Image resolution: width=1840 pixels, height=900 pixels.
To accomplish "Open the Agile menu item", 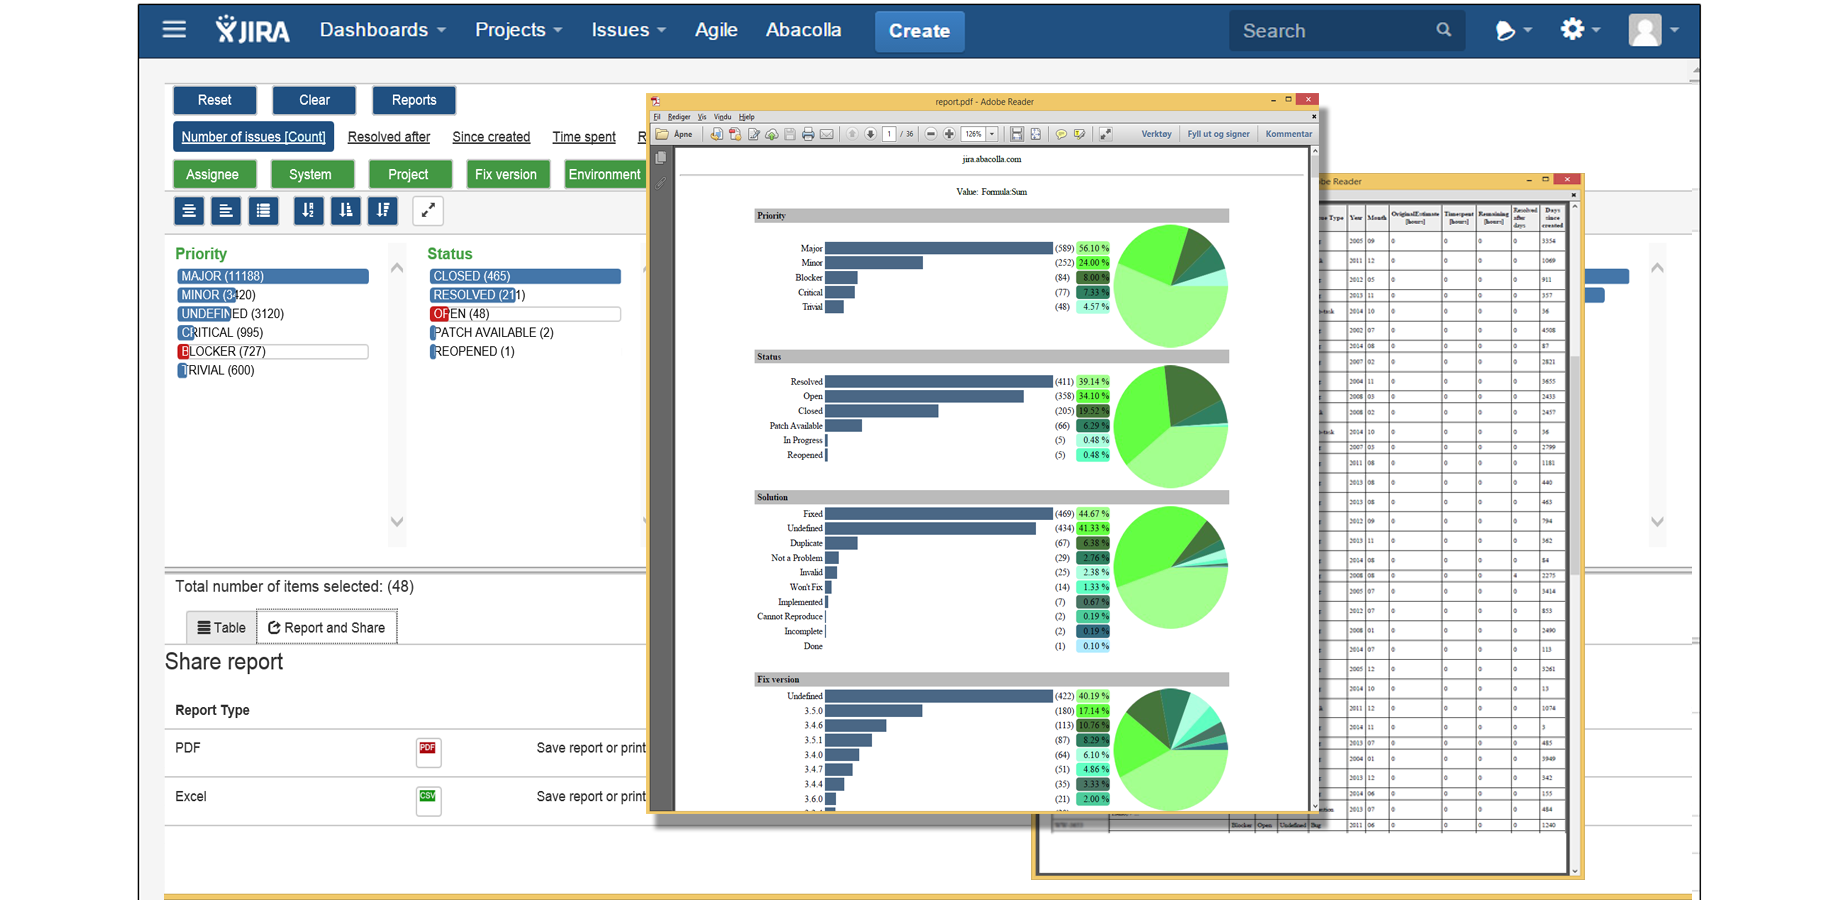I will point(716,30).
